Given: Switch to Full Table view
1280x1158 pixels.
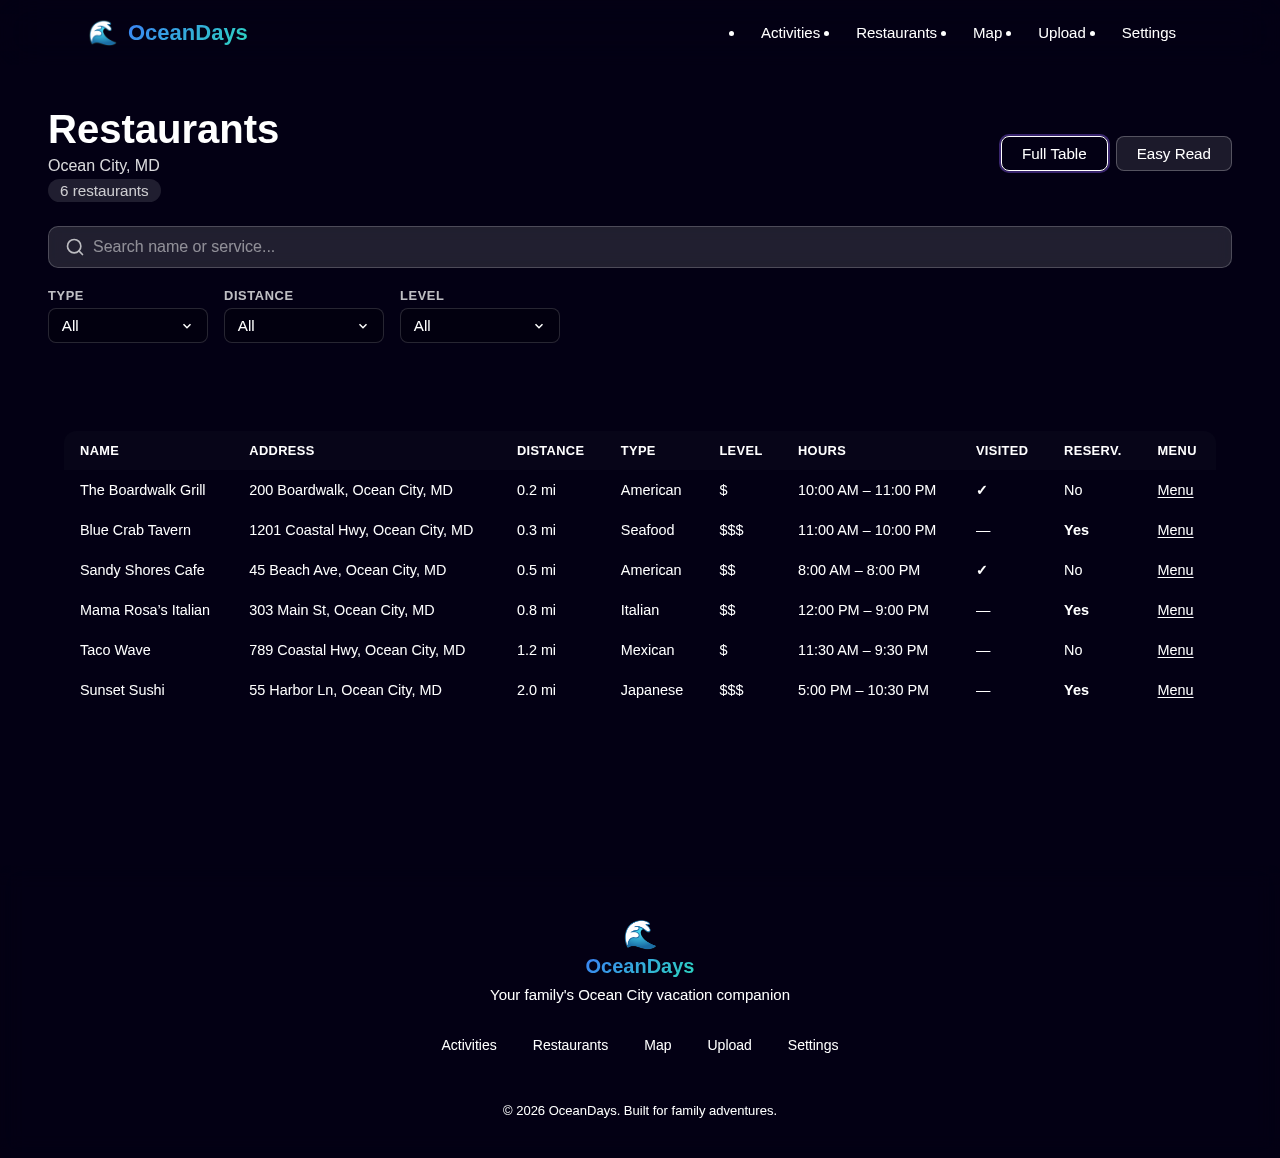Looking at the screenshot, I should click(1054, 154).
